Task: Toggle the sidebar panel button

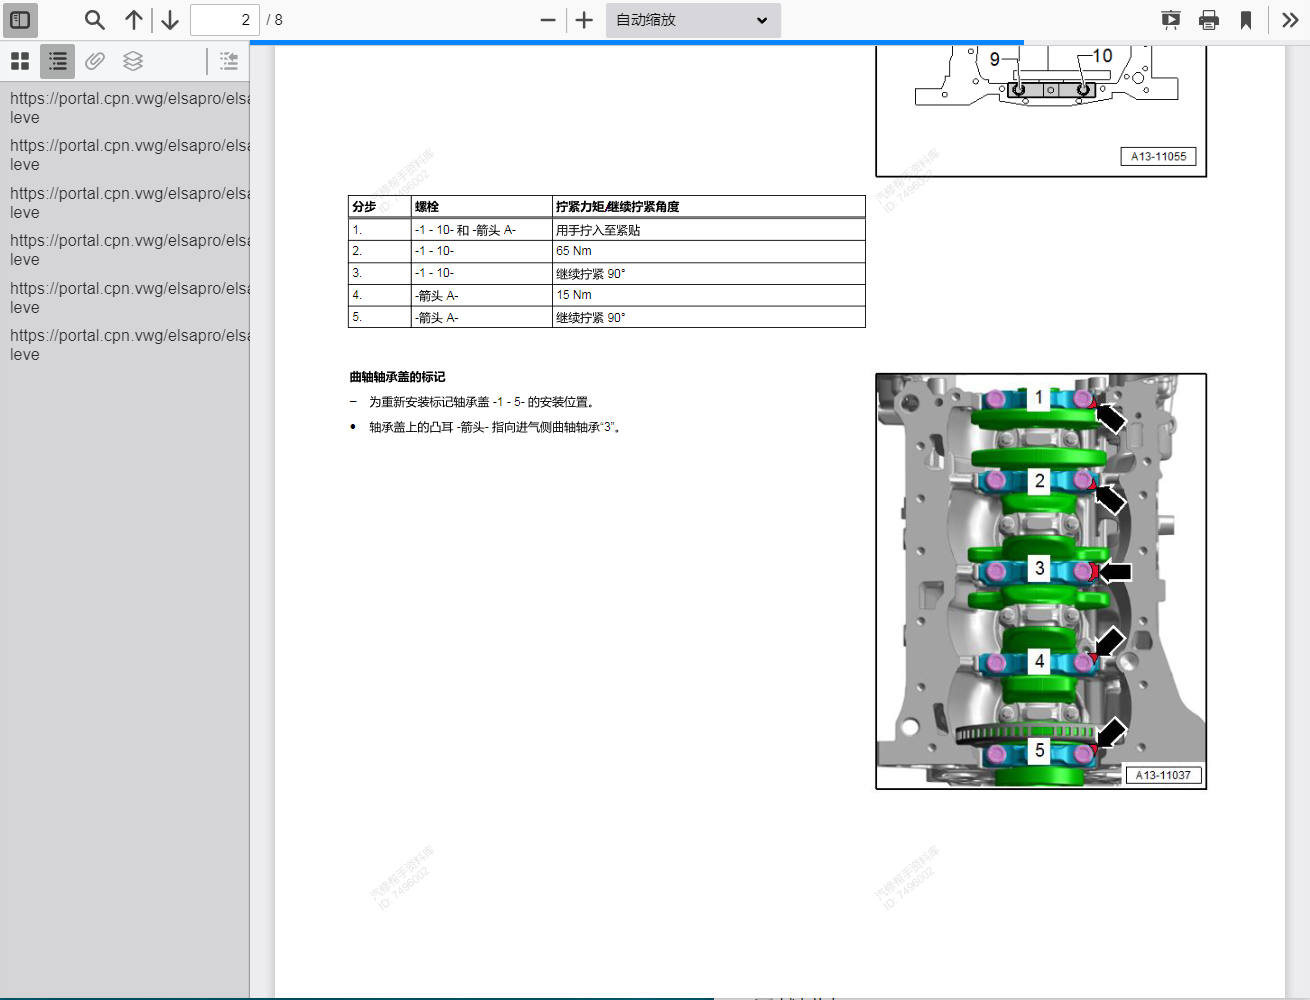Action: [20, 20]
